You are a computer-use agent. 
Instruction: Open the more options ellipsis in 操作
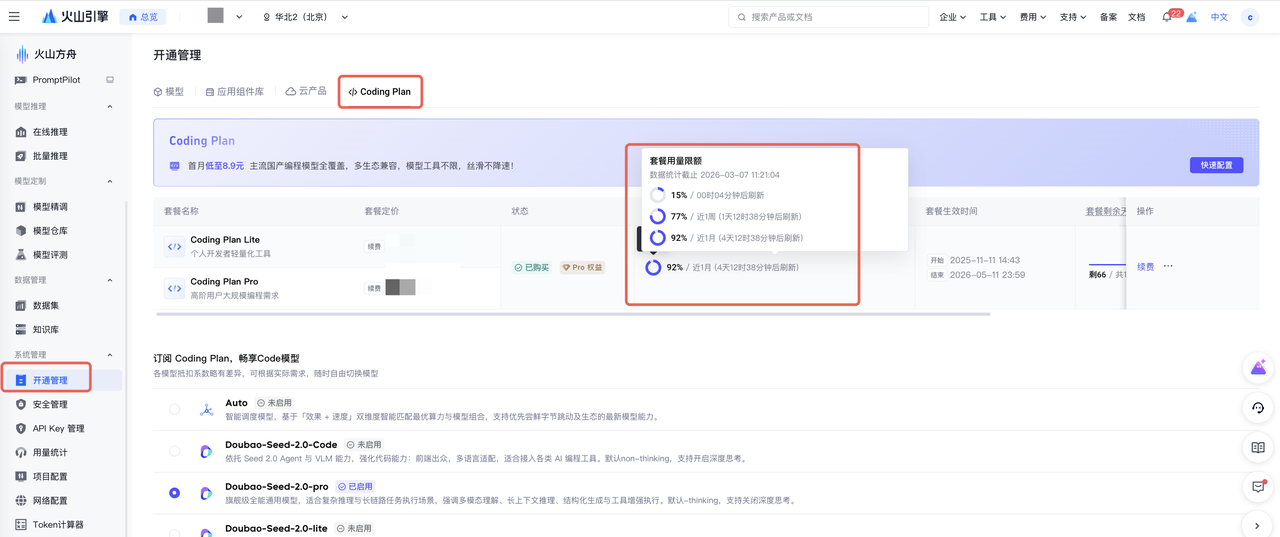pyautogui.click(x=1168, y=267)
